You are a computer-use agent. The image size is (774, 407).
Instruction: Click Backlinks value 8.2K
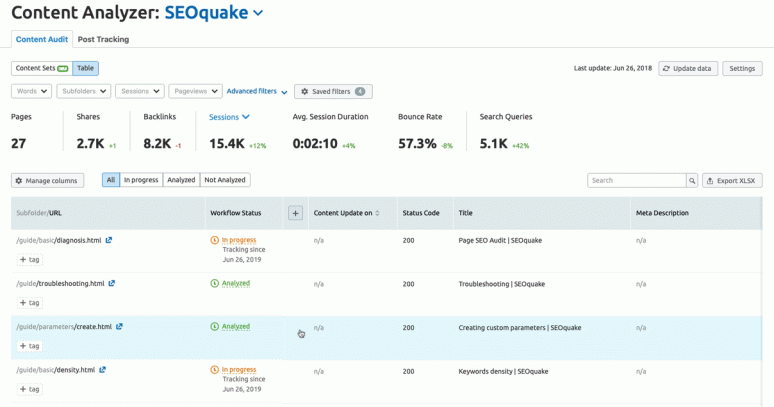pyautogui.click(x=157, y=144)
